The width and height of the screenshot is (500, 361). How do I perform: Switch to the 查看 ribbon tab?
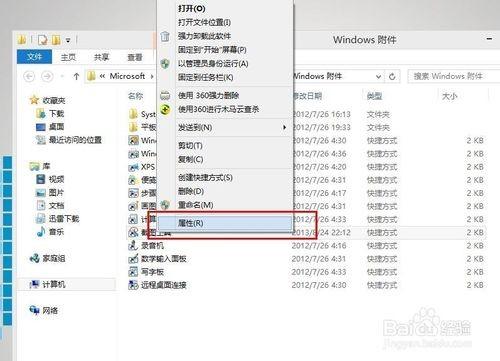point(135,57)
